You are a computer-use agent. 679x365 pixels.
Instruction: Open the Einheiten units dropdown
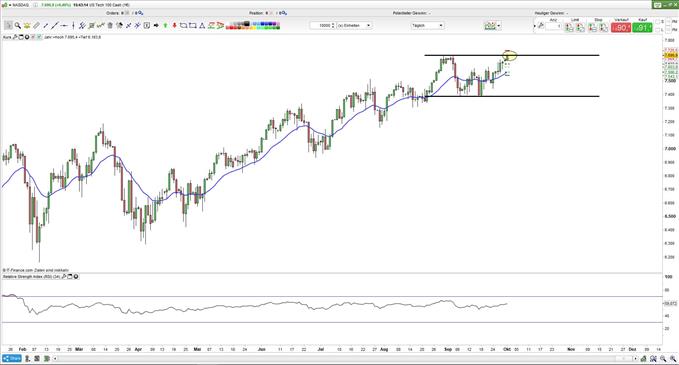(354, 26)
